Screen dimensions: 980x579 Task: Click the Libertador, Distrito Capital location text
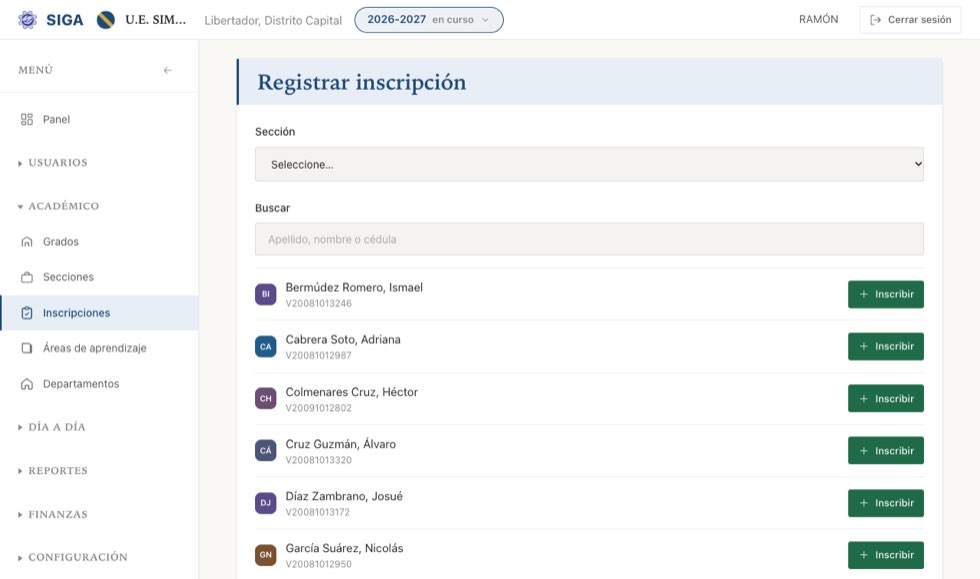click(273, 21)
